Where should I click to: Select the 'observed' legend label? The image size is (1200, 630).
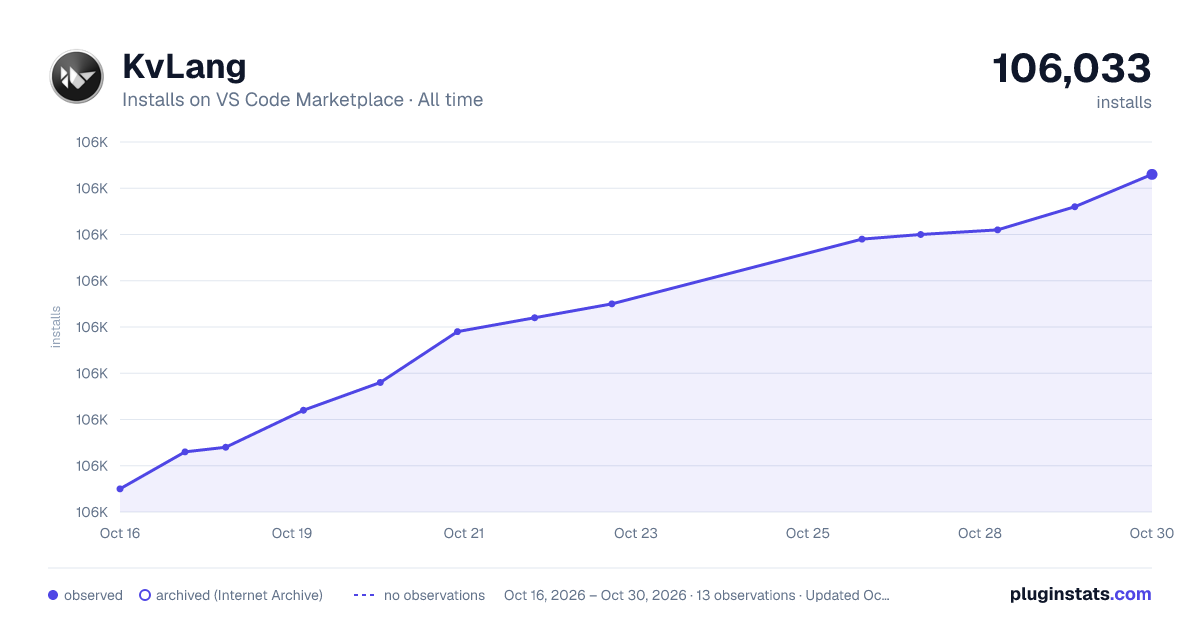[x=93, y=595]
